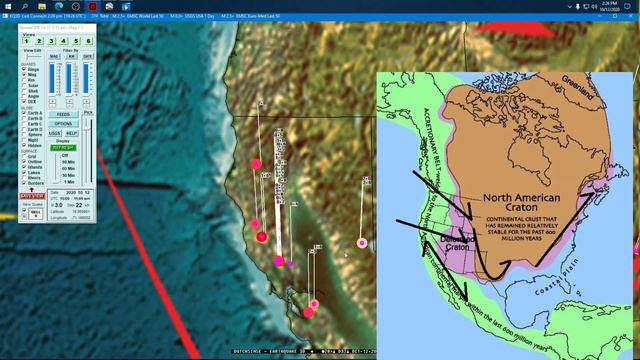
Task: Switch to view 2
Action: point(39,41)
